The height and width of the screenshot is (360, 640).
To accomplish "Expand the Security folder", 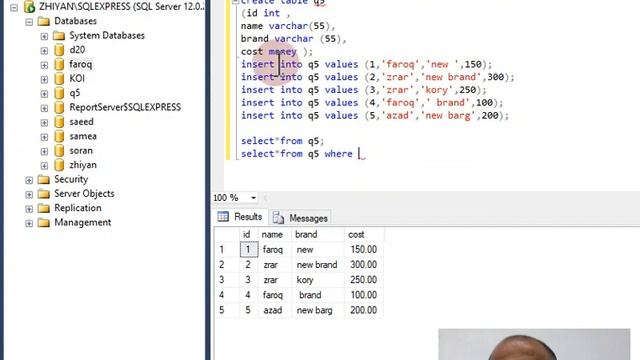I will (x=29, y=180).
